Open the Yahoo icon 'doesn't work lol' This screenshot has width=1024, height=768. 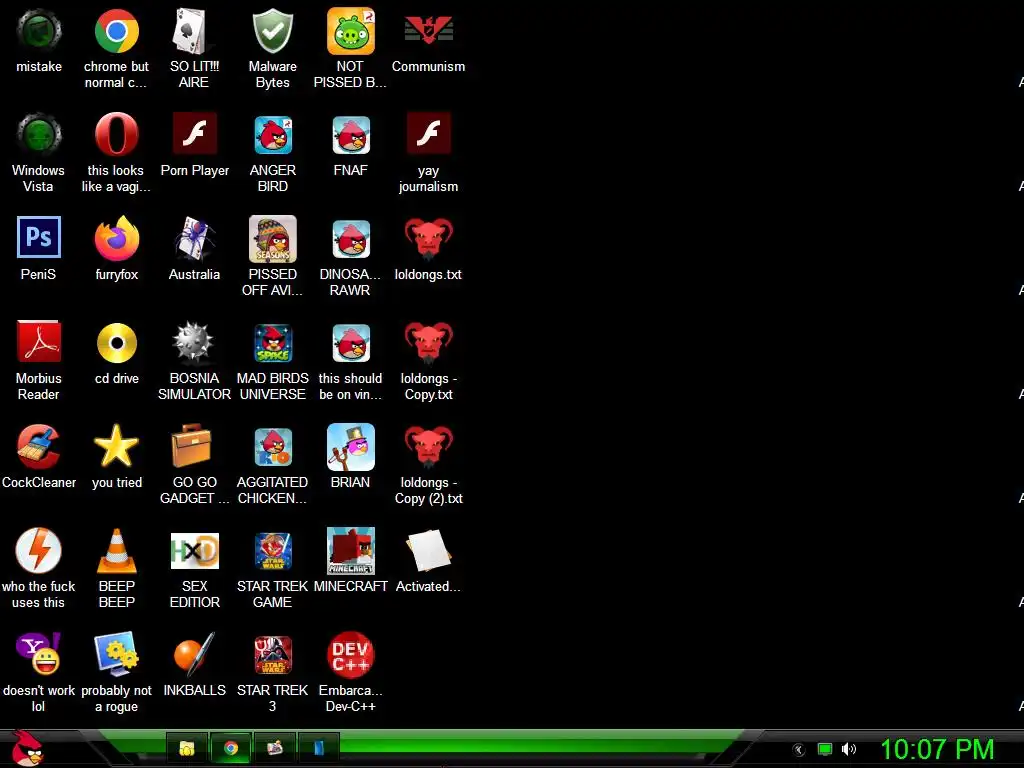(x=39, y=653)
